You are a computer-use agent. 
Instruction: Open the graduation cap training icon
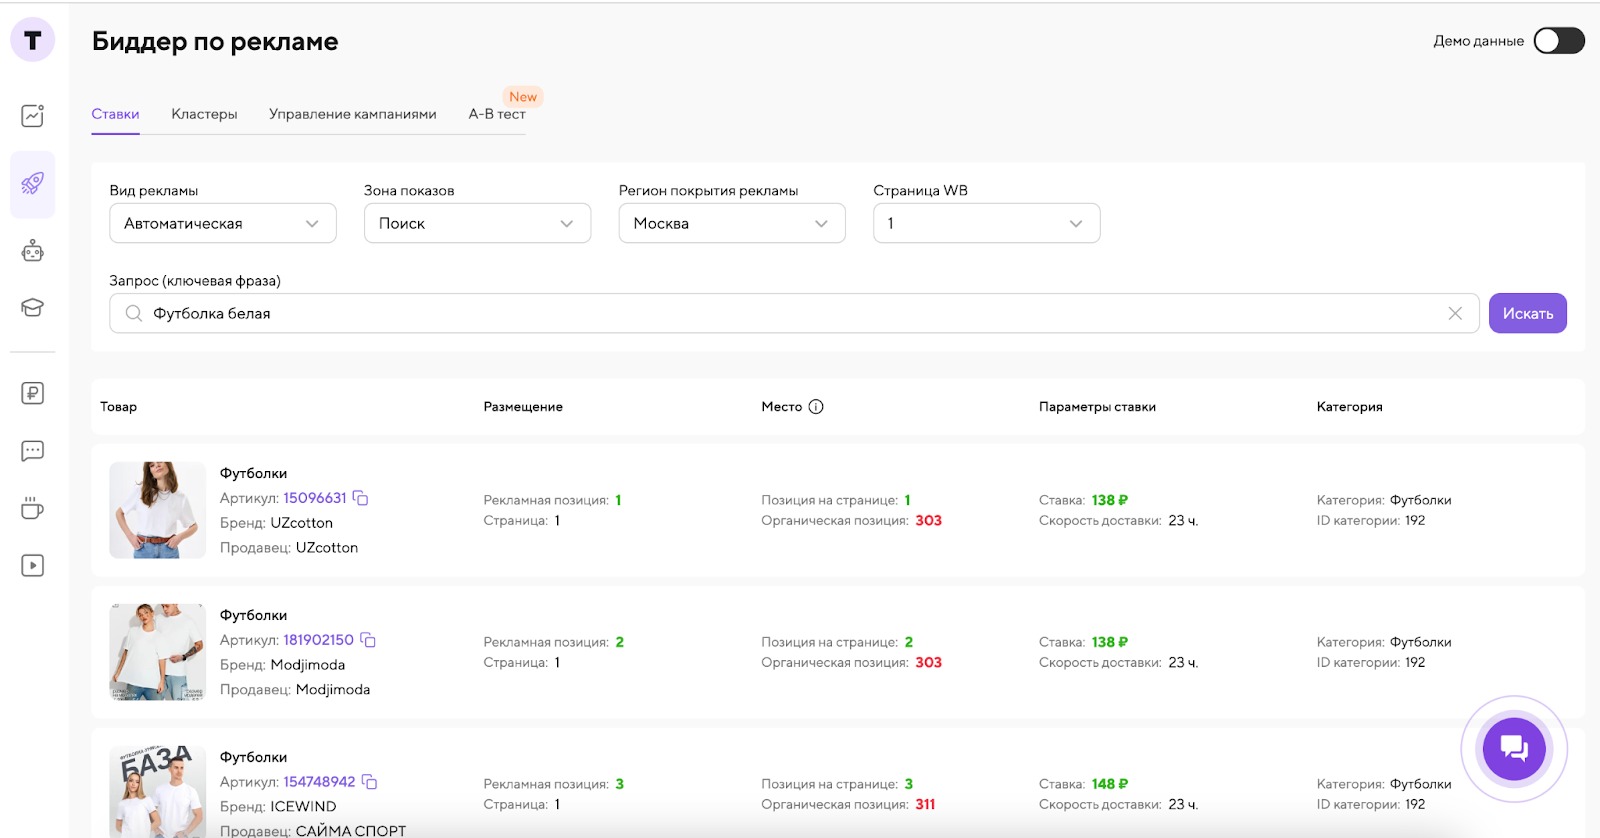(x=32, y=308)
